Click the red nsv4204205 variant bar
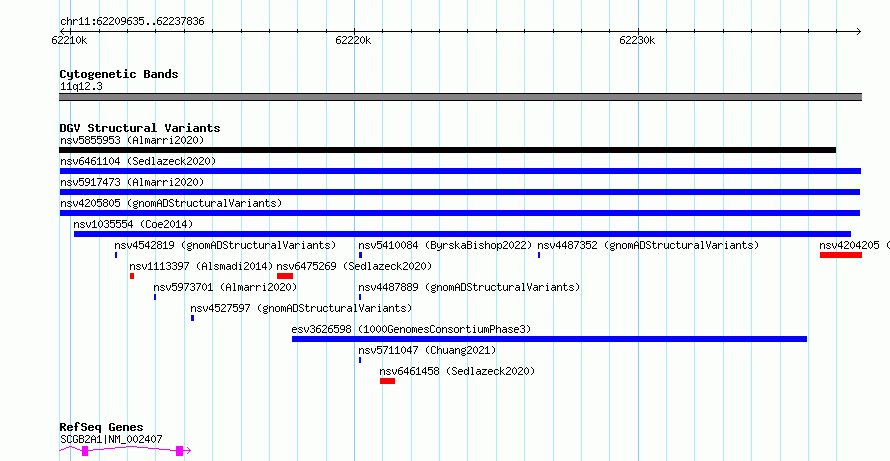The image size is (890, 461). (x=841, y=255)
